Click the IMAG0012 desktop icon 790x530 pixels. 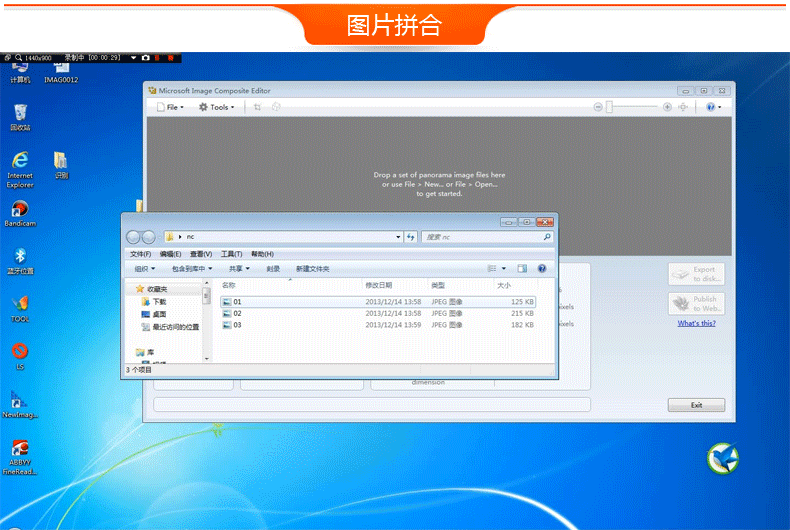(61, 73)
